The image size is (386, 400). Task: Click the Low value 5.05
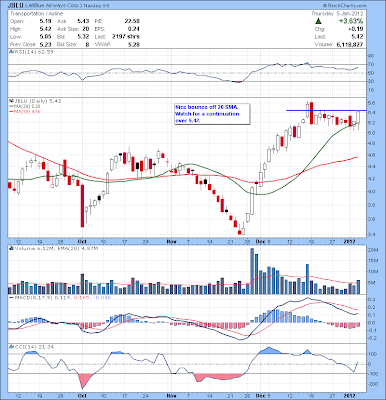(45, 37)
